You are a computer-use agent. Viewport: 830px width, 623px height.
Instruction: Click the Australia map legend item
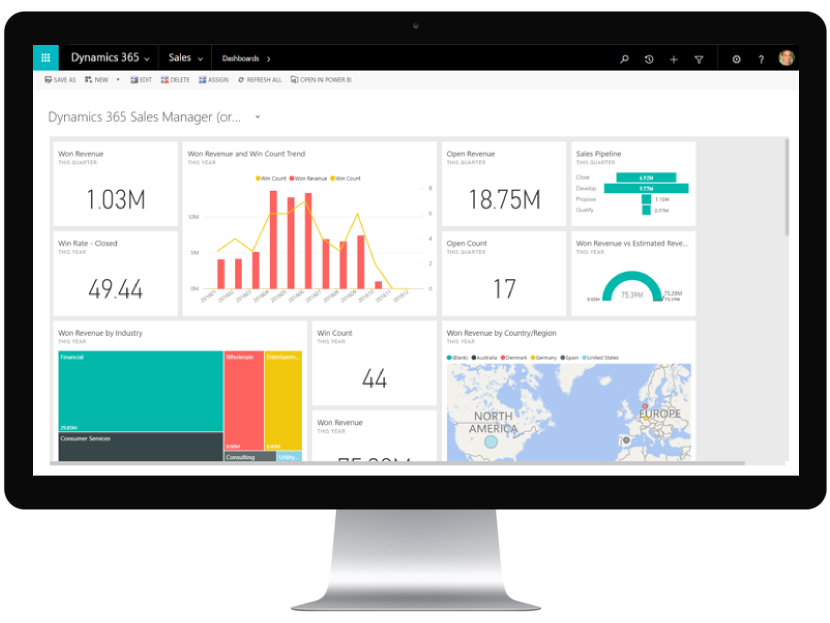[484, 358]
